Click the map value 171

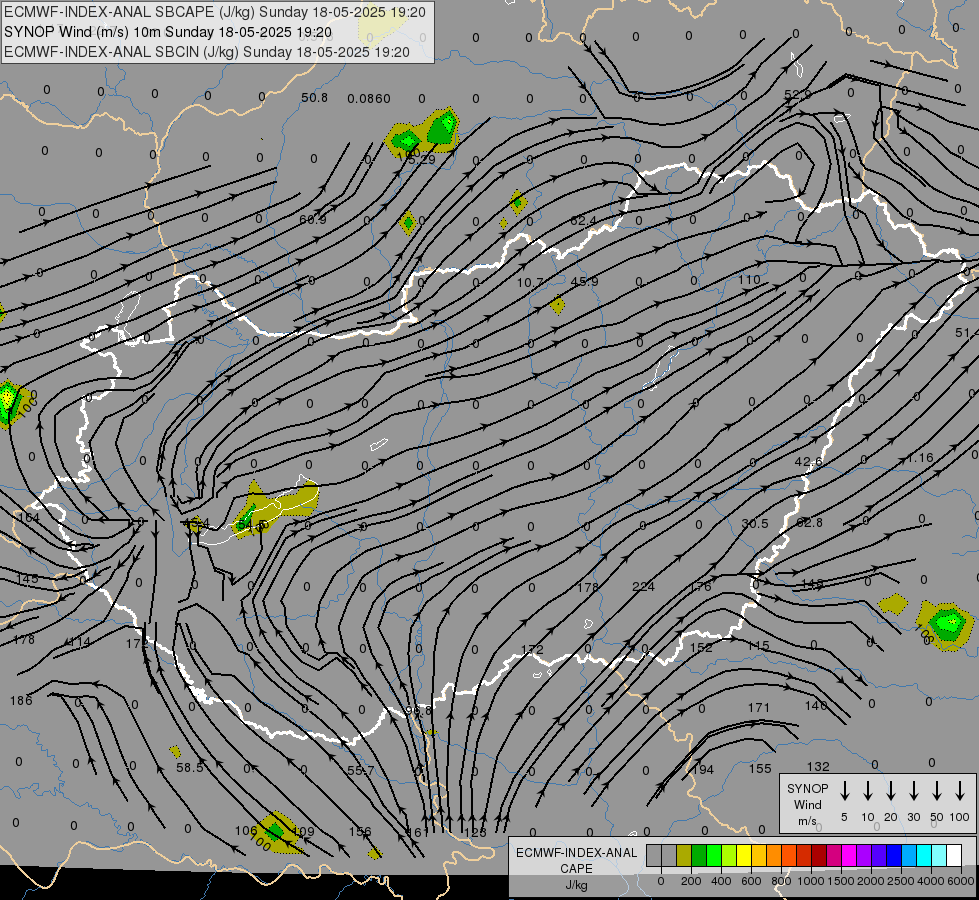point(759,708)
